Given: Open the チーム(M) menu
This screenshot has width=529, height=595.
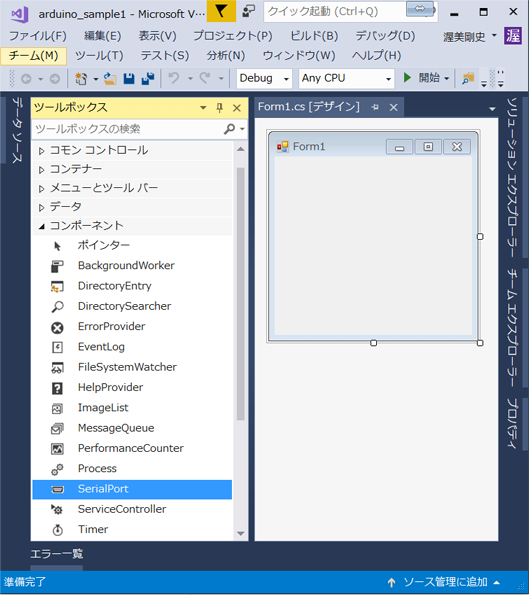Looking at the screenshot, I should pyautogui.click(x=33, y=56).
